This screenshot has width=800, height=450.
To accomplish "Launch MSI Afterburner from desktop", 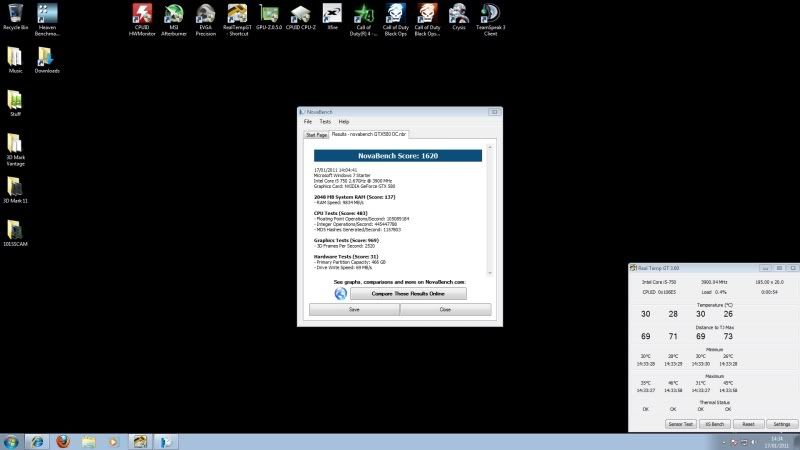I will 174,14.
